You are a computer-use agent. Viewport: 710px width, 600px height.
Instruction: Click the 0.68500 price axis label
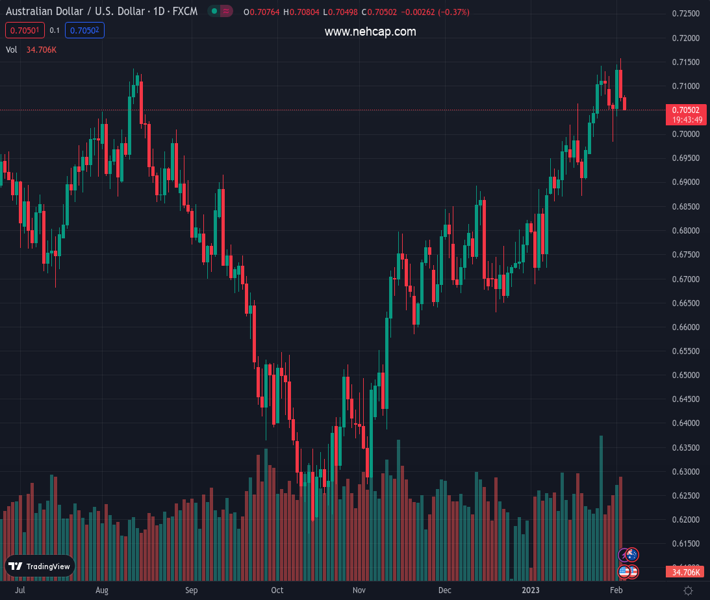tap(686, 206)
